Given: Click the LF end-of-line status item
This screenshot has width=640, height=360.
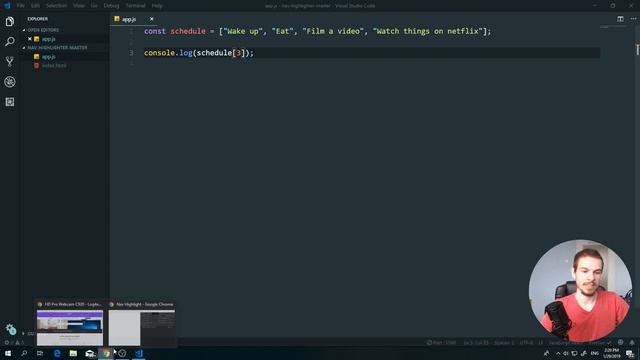Looking at the screenshot, I should (x=540, y=343).
